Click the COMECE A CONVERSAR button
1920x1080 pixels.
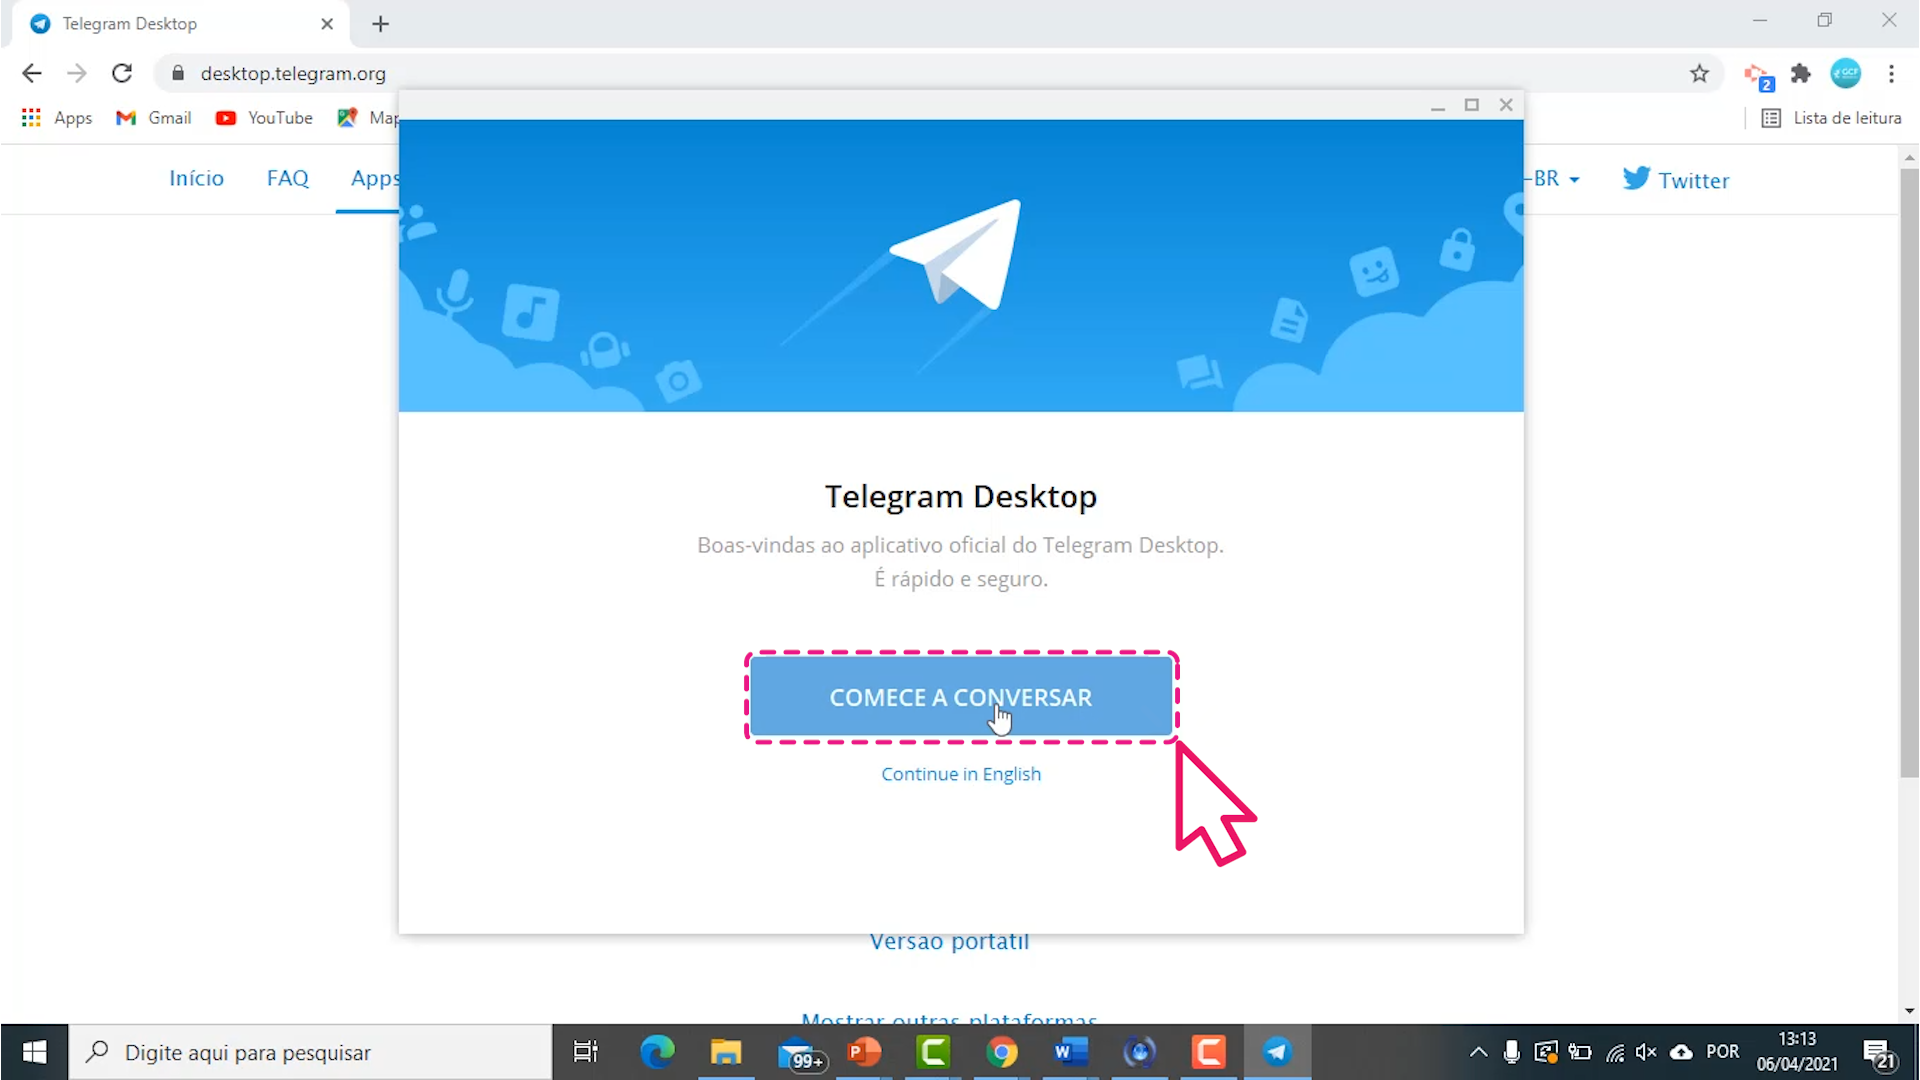[x=961, y=697]
